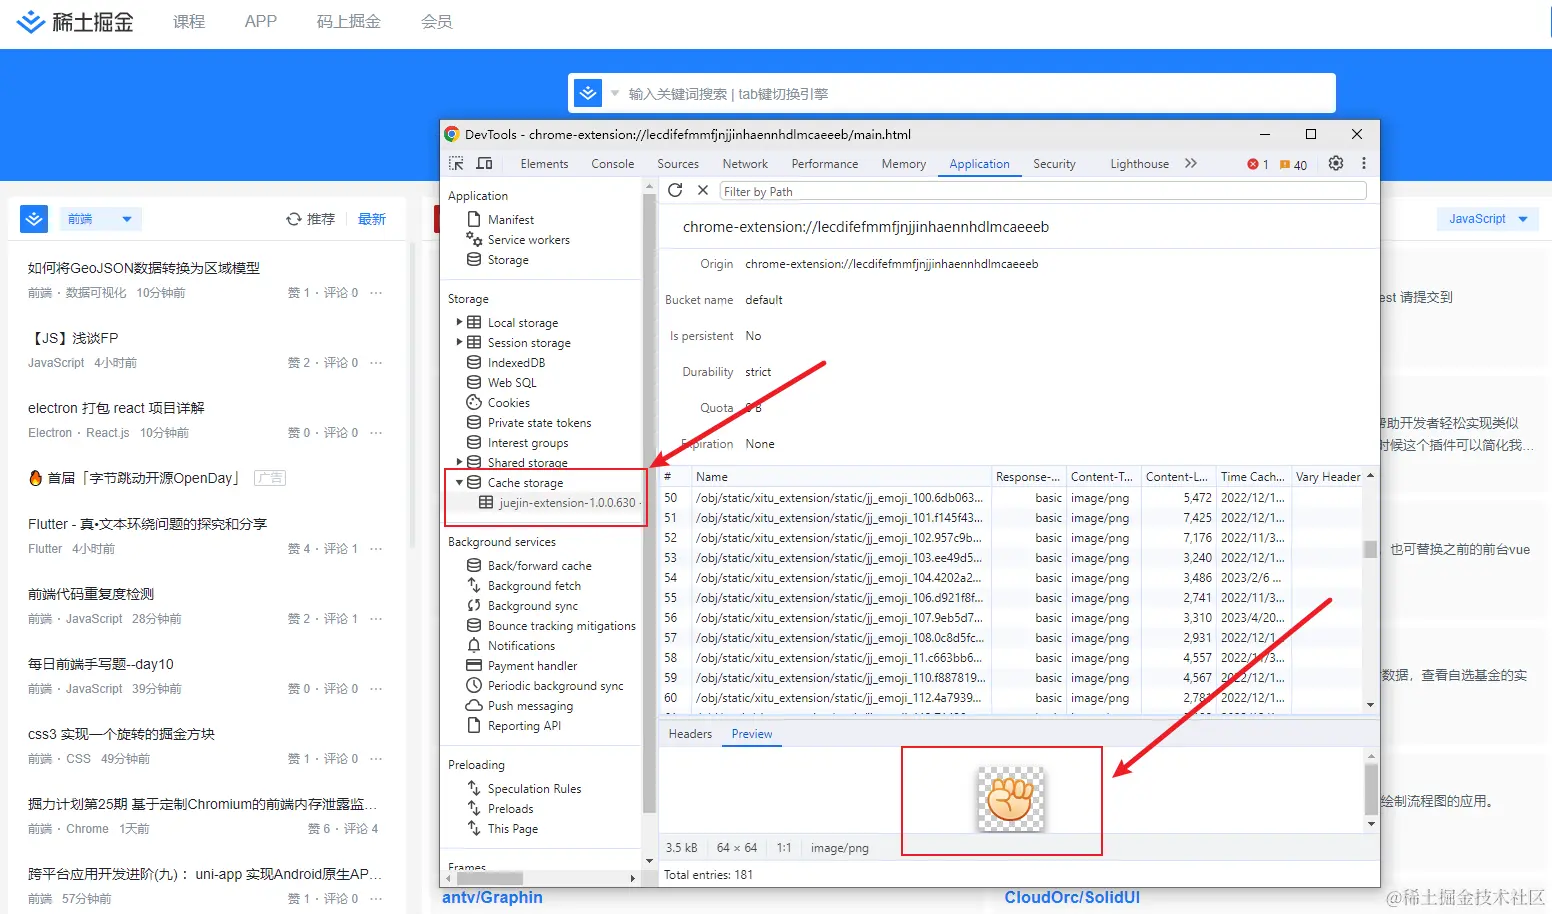The image size is (1552, 914).
Task: Sort by Time Cached column header
Action: tap(1252, 477)
